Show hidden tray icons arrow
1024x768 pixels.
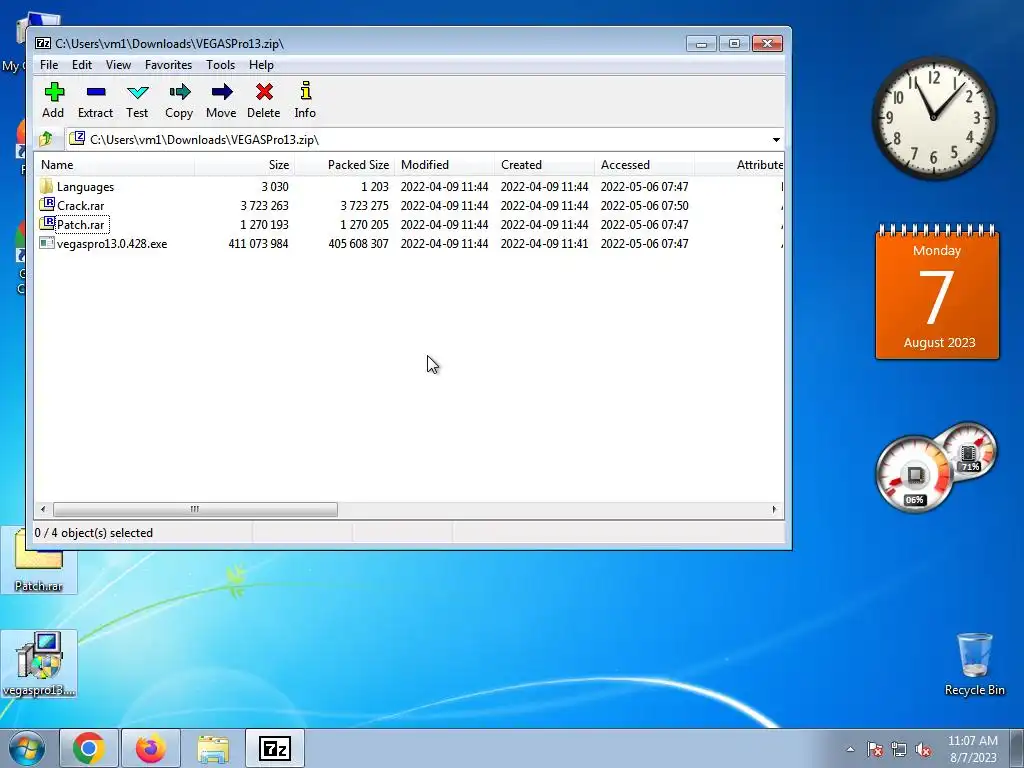[850, 749]
